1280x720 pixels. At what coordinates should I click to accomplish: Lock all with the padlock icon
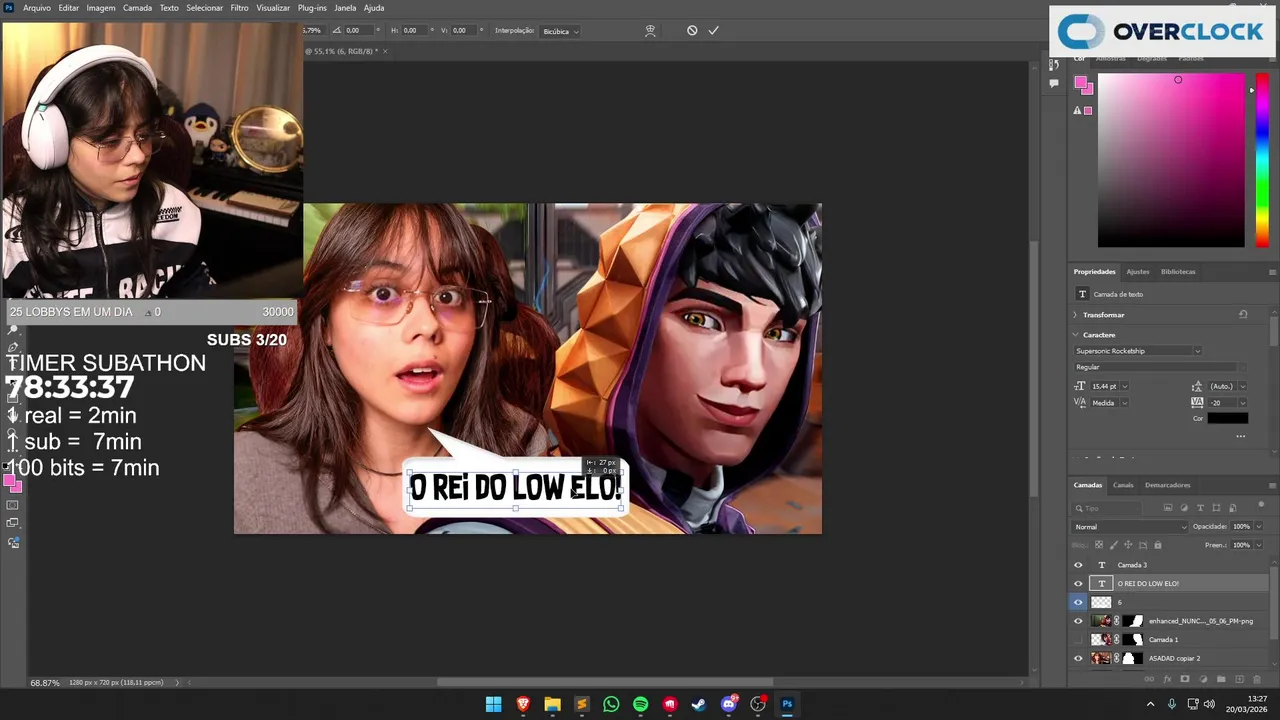(x=1158, y=545)
